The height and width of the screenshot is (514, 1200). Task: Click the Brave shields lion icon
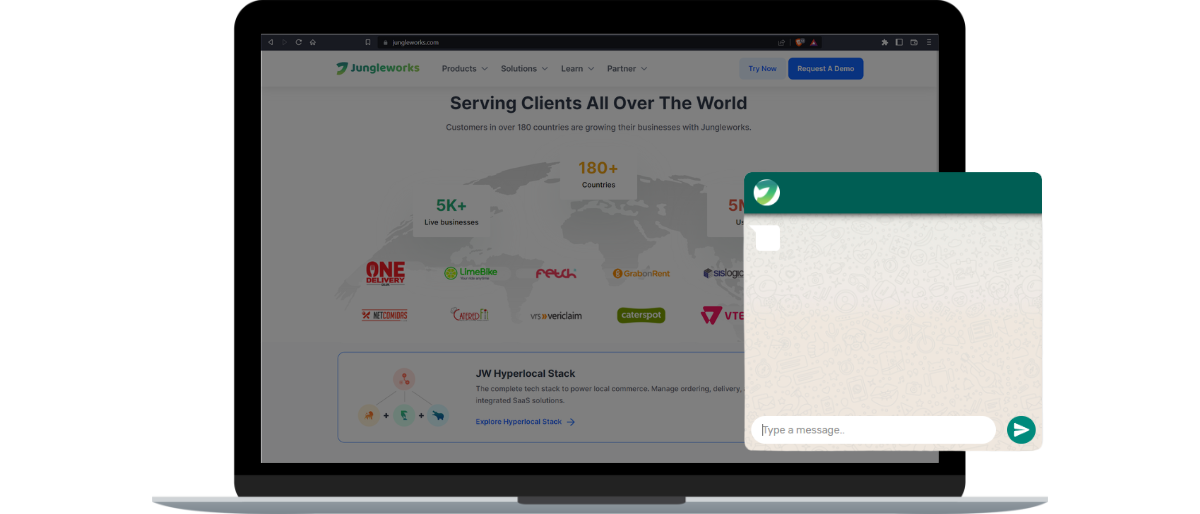800,42
